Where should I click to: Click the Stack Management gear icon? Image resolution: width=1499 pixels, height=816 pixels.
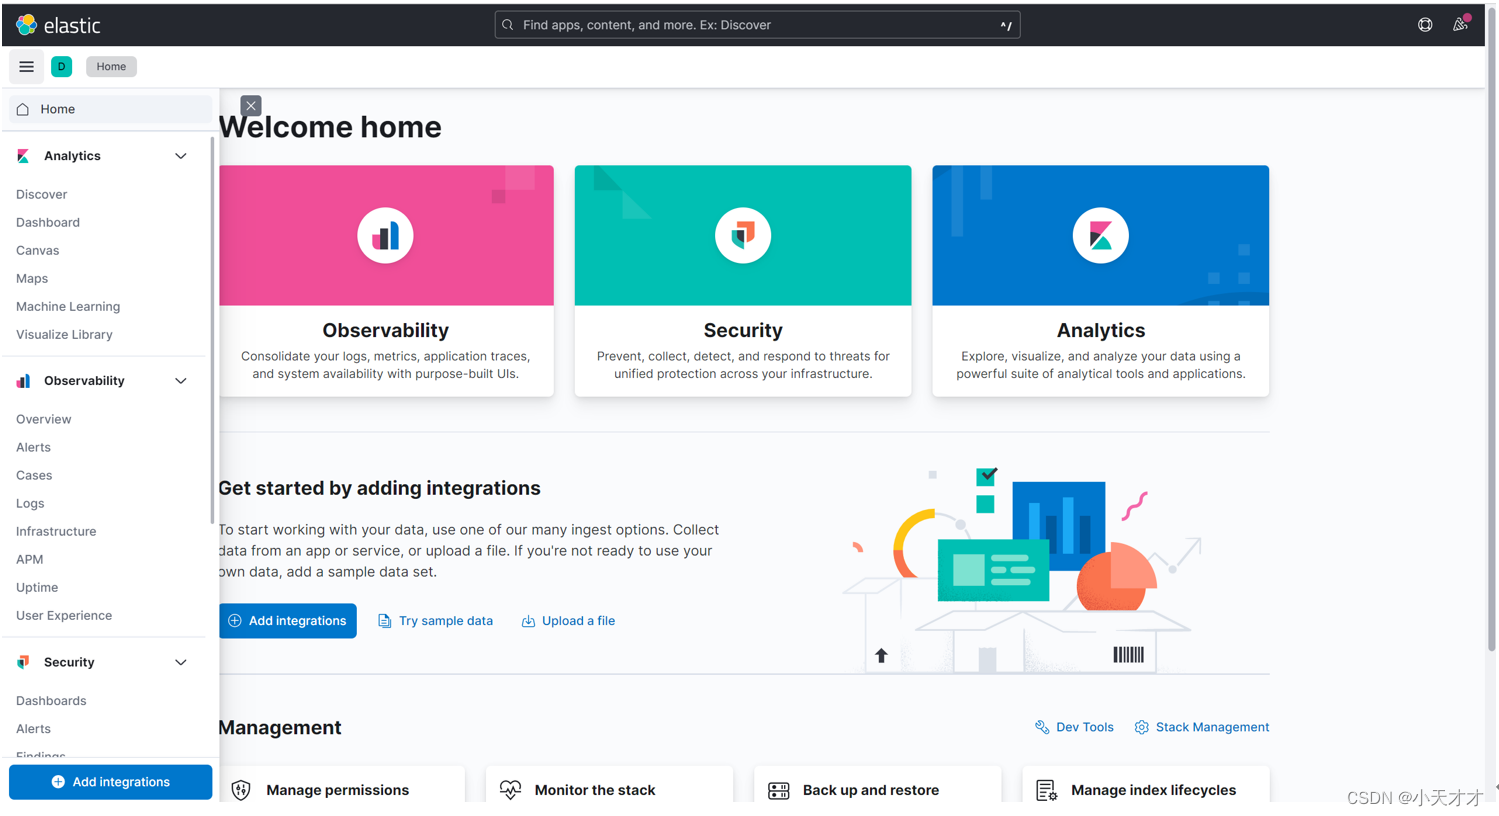(x=1142, y=727)
